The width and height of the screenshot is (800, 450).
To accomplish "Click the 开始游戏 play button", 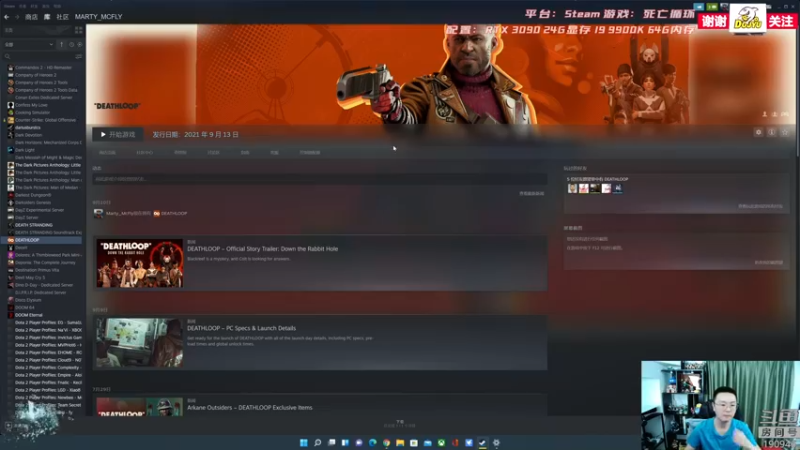I will [x=118, y=134].
